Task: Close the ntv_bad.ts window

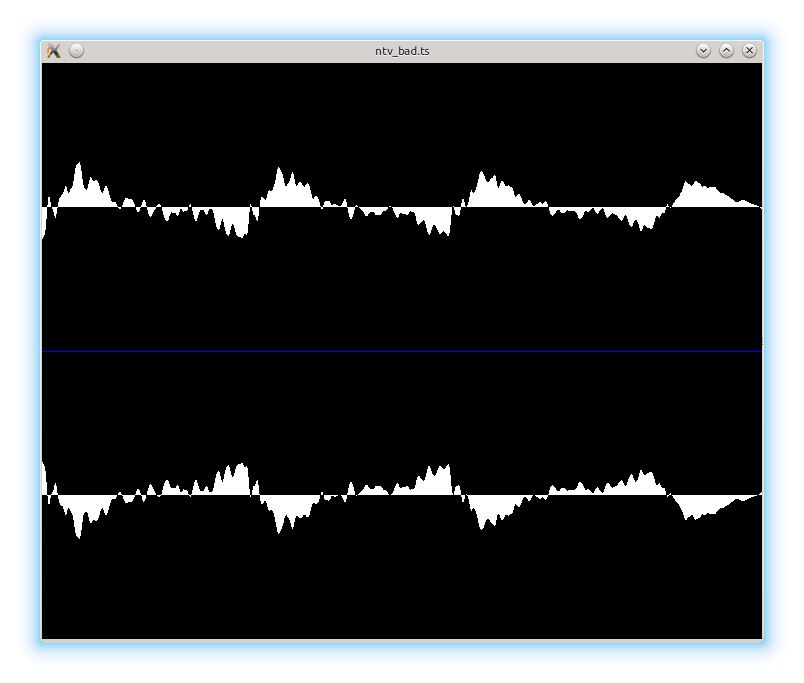Action: pyautogui.click(x=750, y=51)
